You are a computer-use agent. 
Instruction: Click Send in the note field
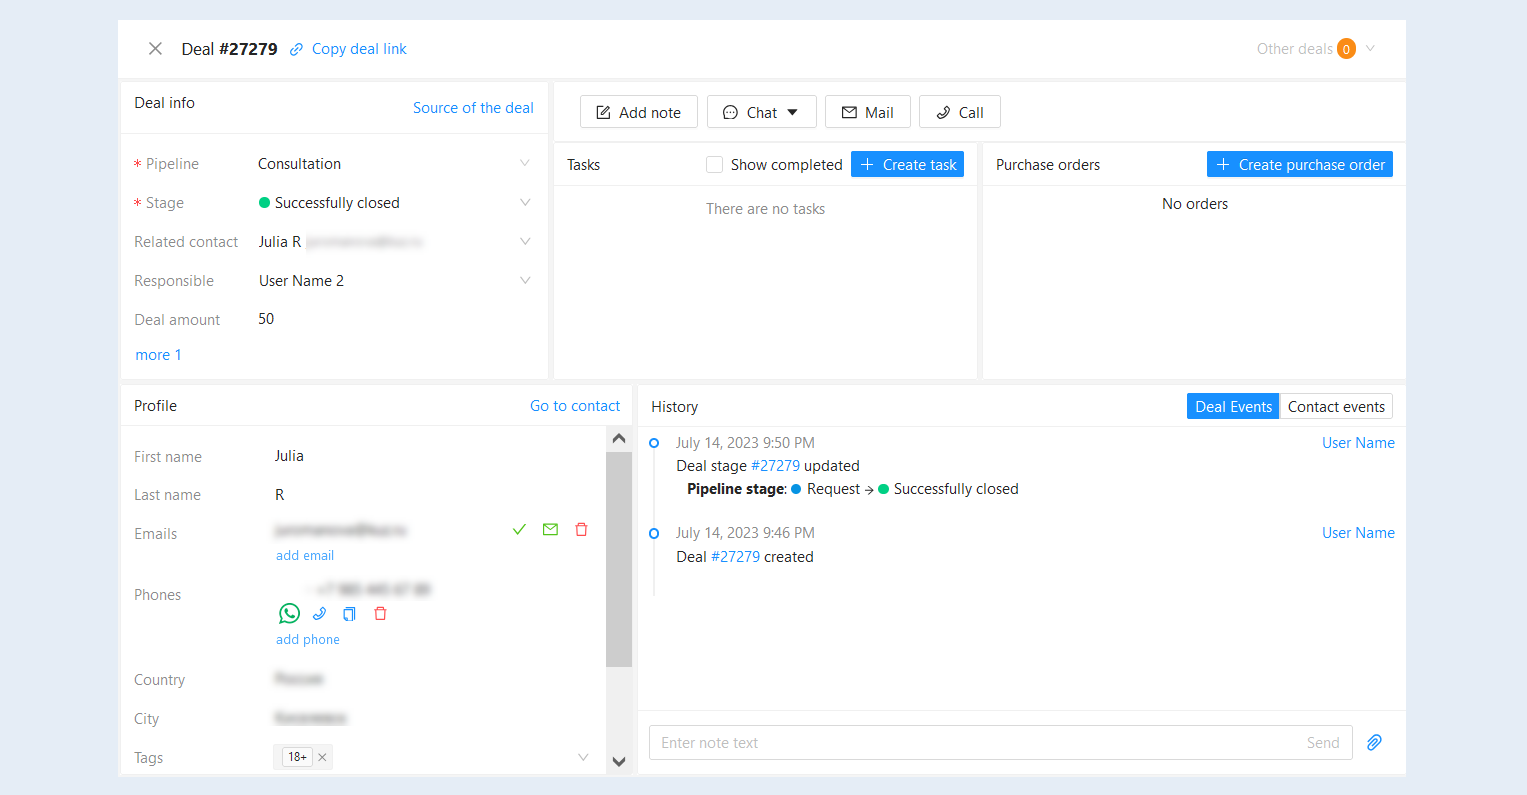[1323, 743]
